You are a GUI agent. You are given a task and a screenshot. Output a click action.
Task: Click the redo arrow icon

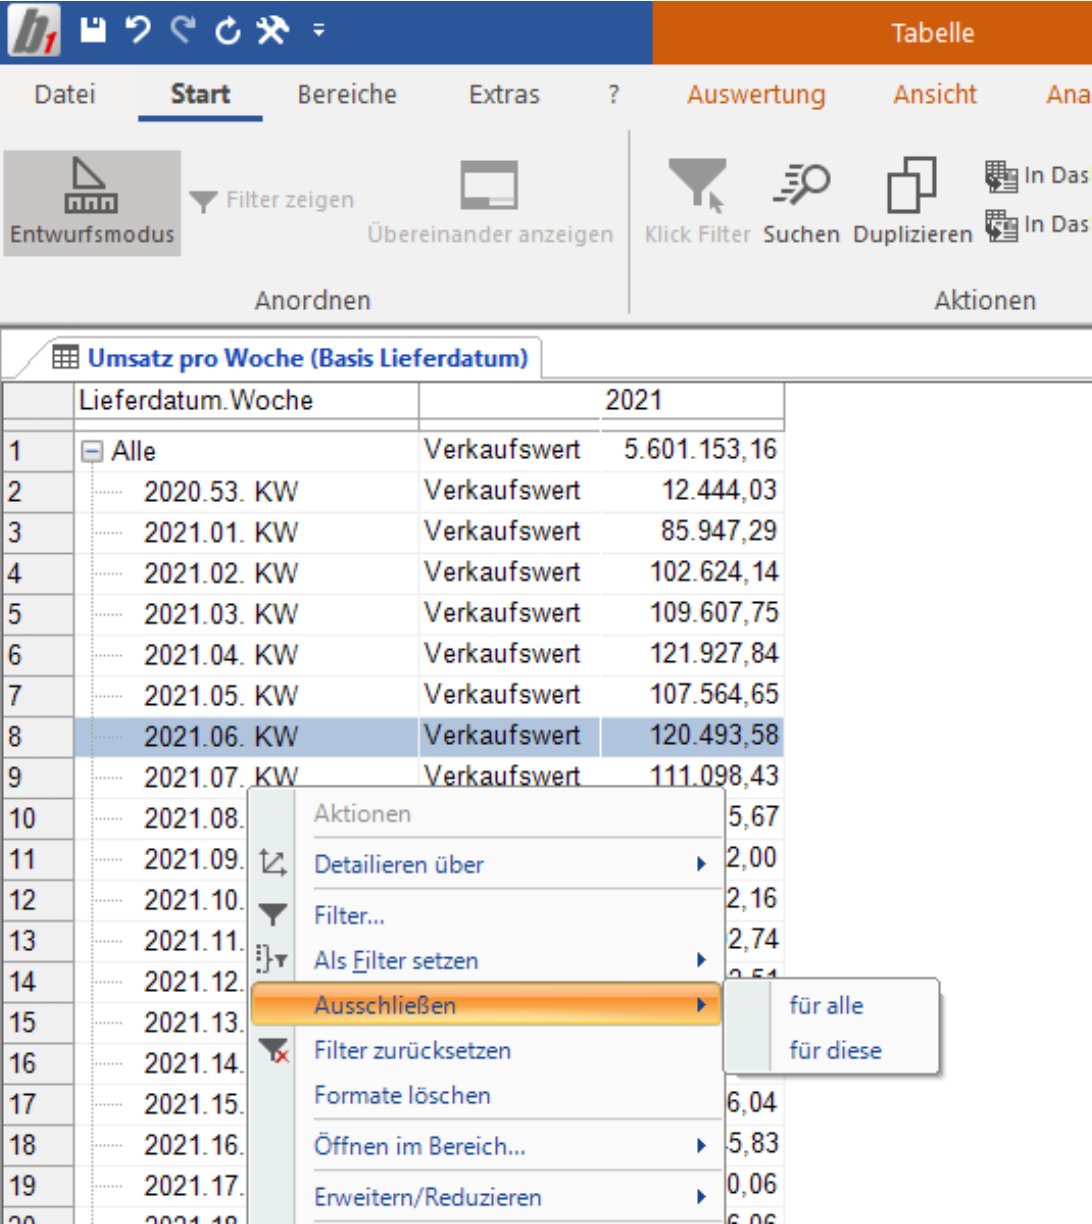tap(183, 30)
